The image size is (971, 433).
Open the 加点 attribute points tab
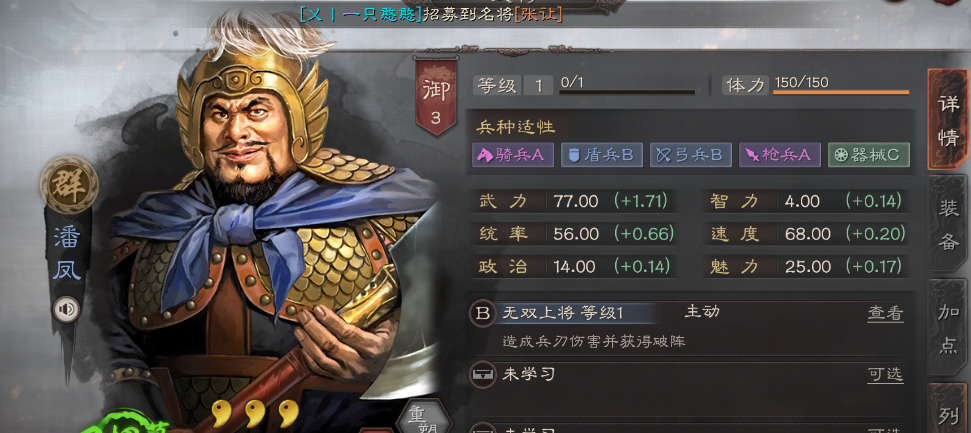[x=947, y=328]
